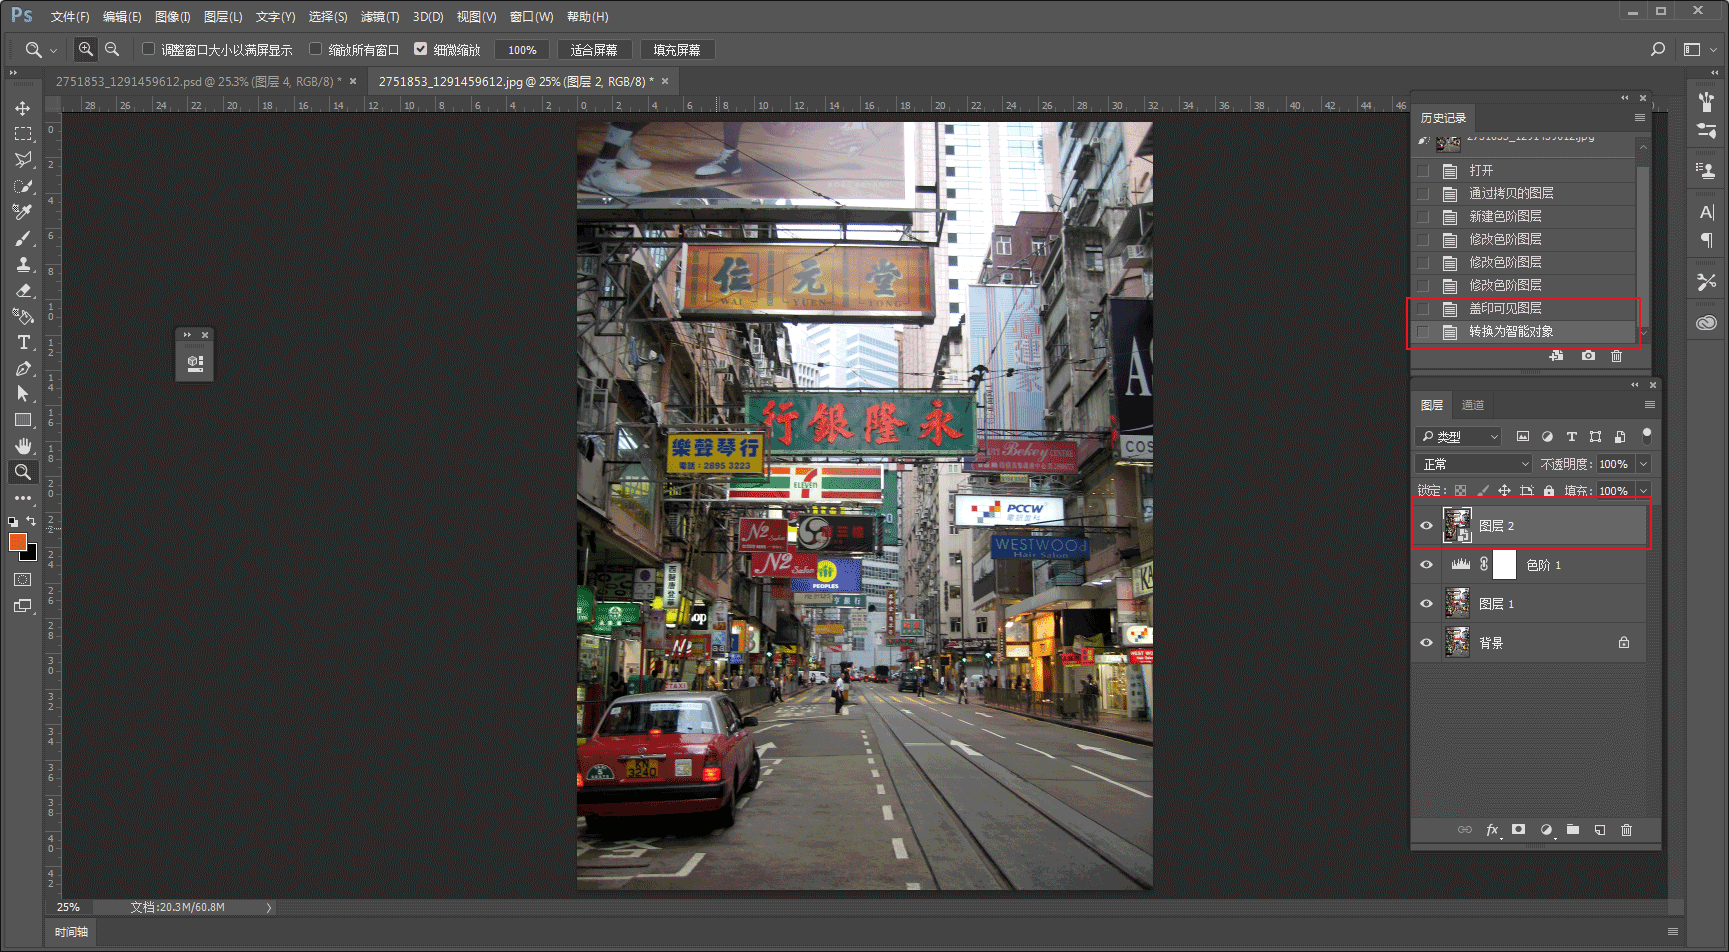This screenshot has height=952, width=1729.
Task: Enable 调整窗口大小以满屏显示 checkbox
Action: point(149,49)
